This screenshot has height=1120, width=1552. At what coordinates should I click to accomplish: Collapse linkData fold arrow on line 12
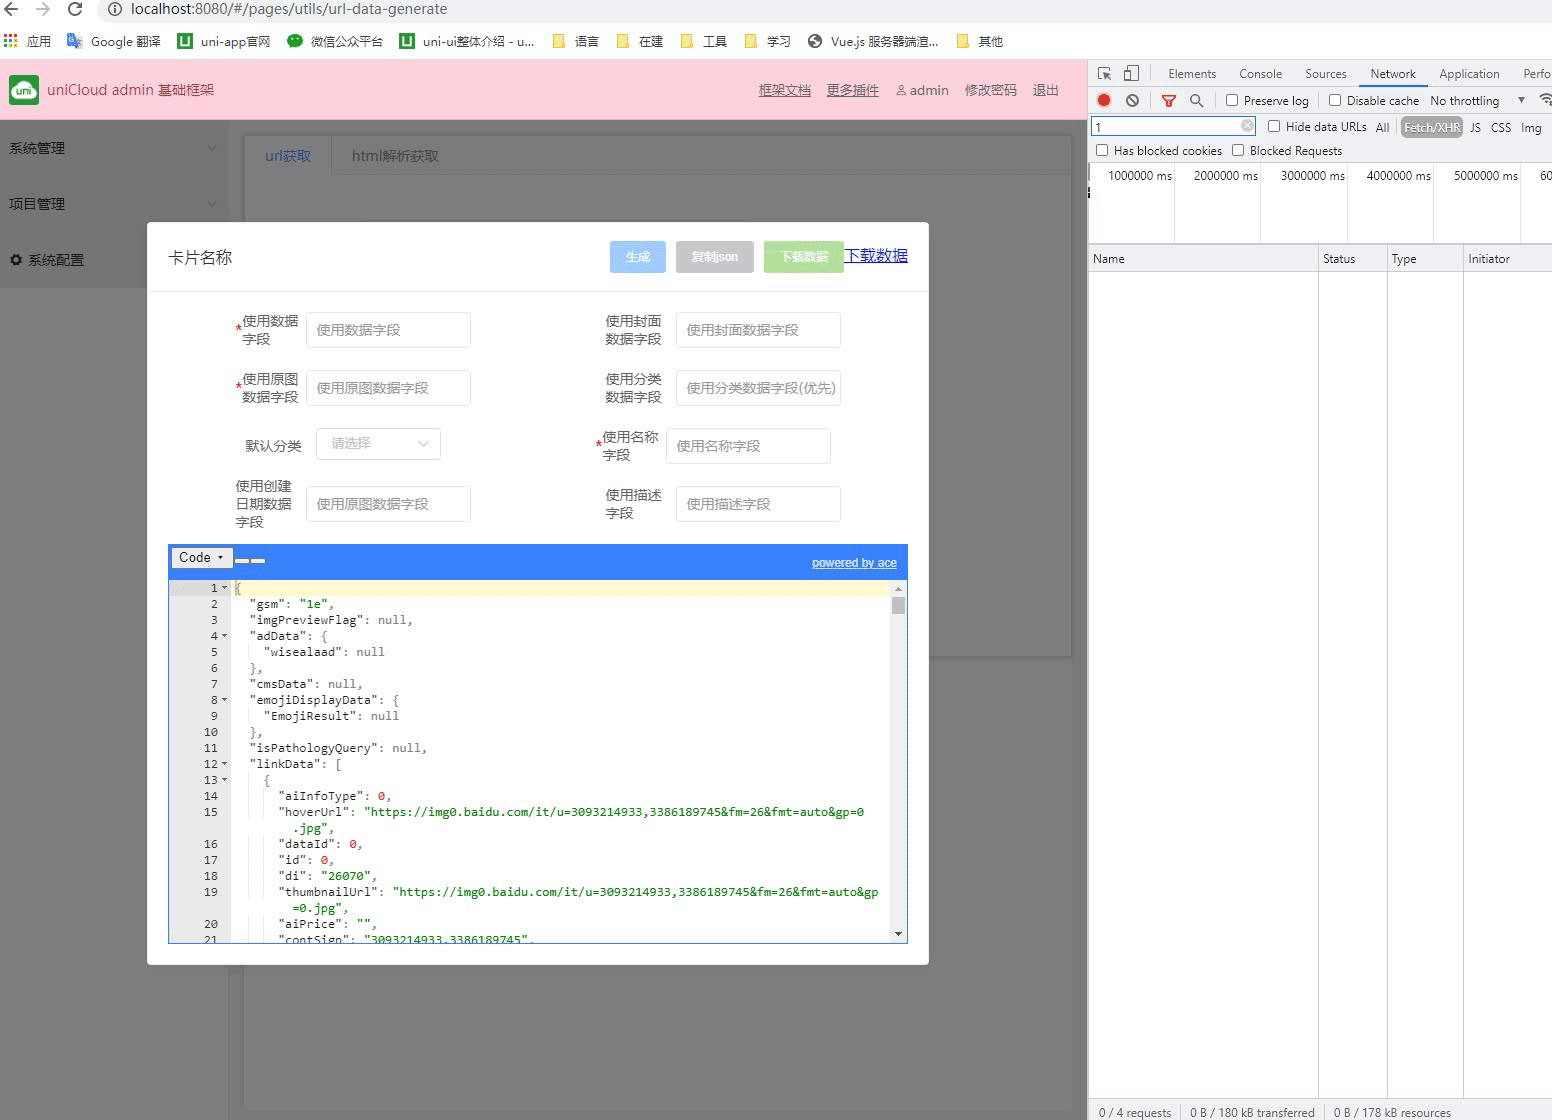tap(224, 764)
